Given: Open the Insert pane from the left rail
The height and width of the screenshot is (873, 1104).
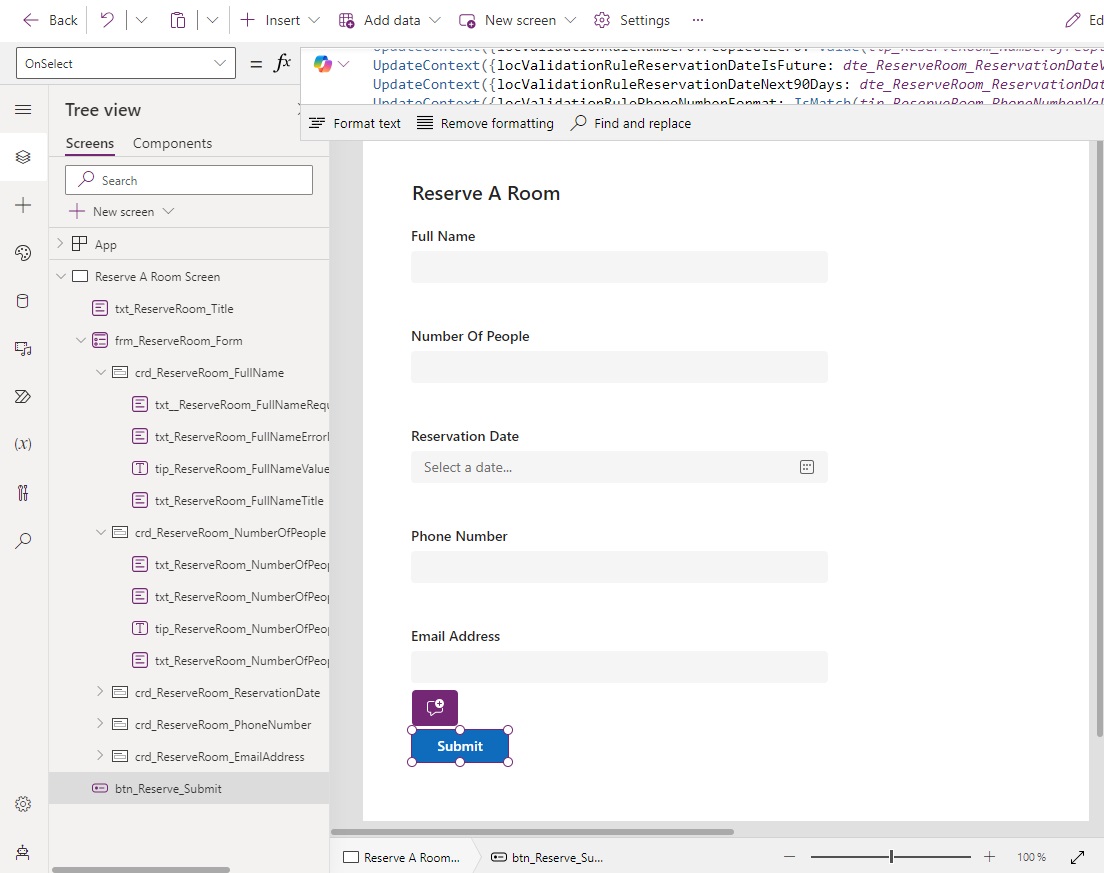Looking at the screenshot, I should point(23,205).
